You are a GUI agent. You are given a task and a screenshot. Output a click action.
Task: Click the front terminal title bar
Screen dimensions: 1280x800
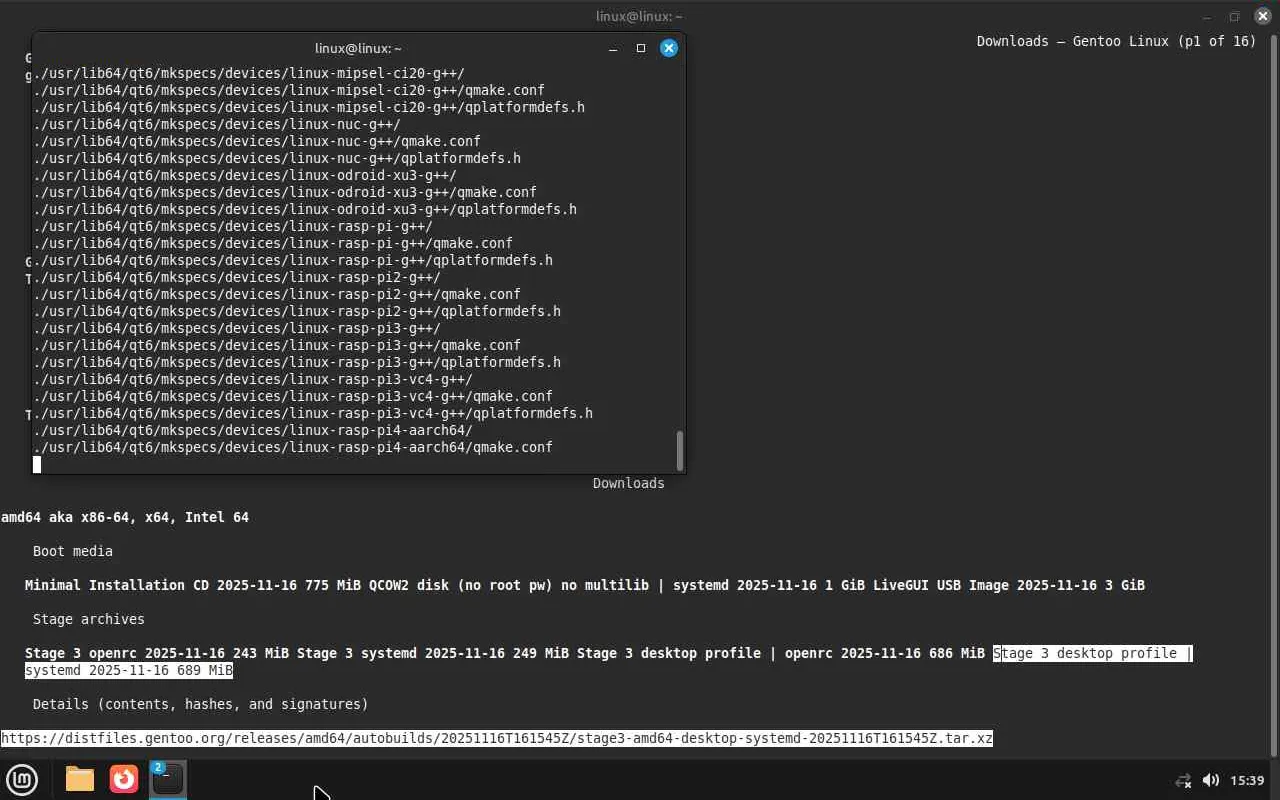pos(358,48)
